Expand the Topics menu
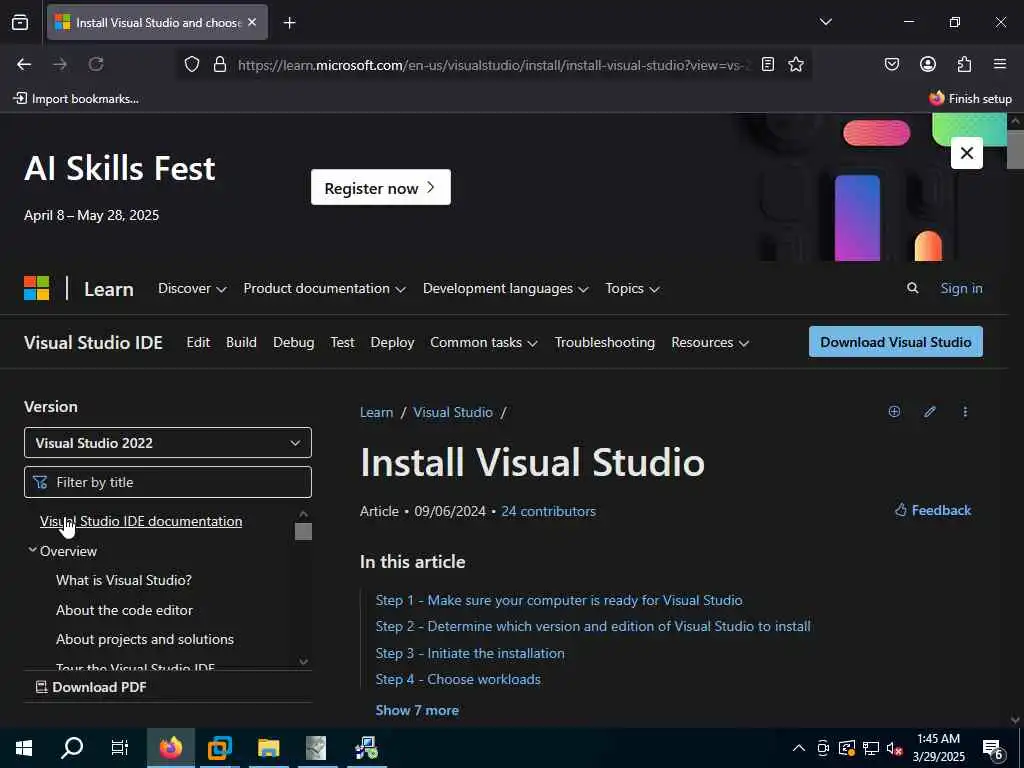The width and height of the screenshot is (1024, 768). point(632,289)
